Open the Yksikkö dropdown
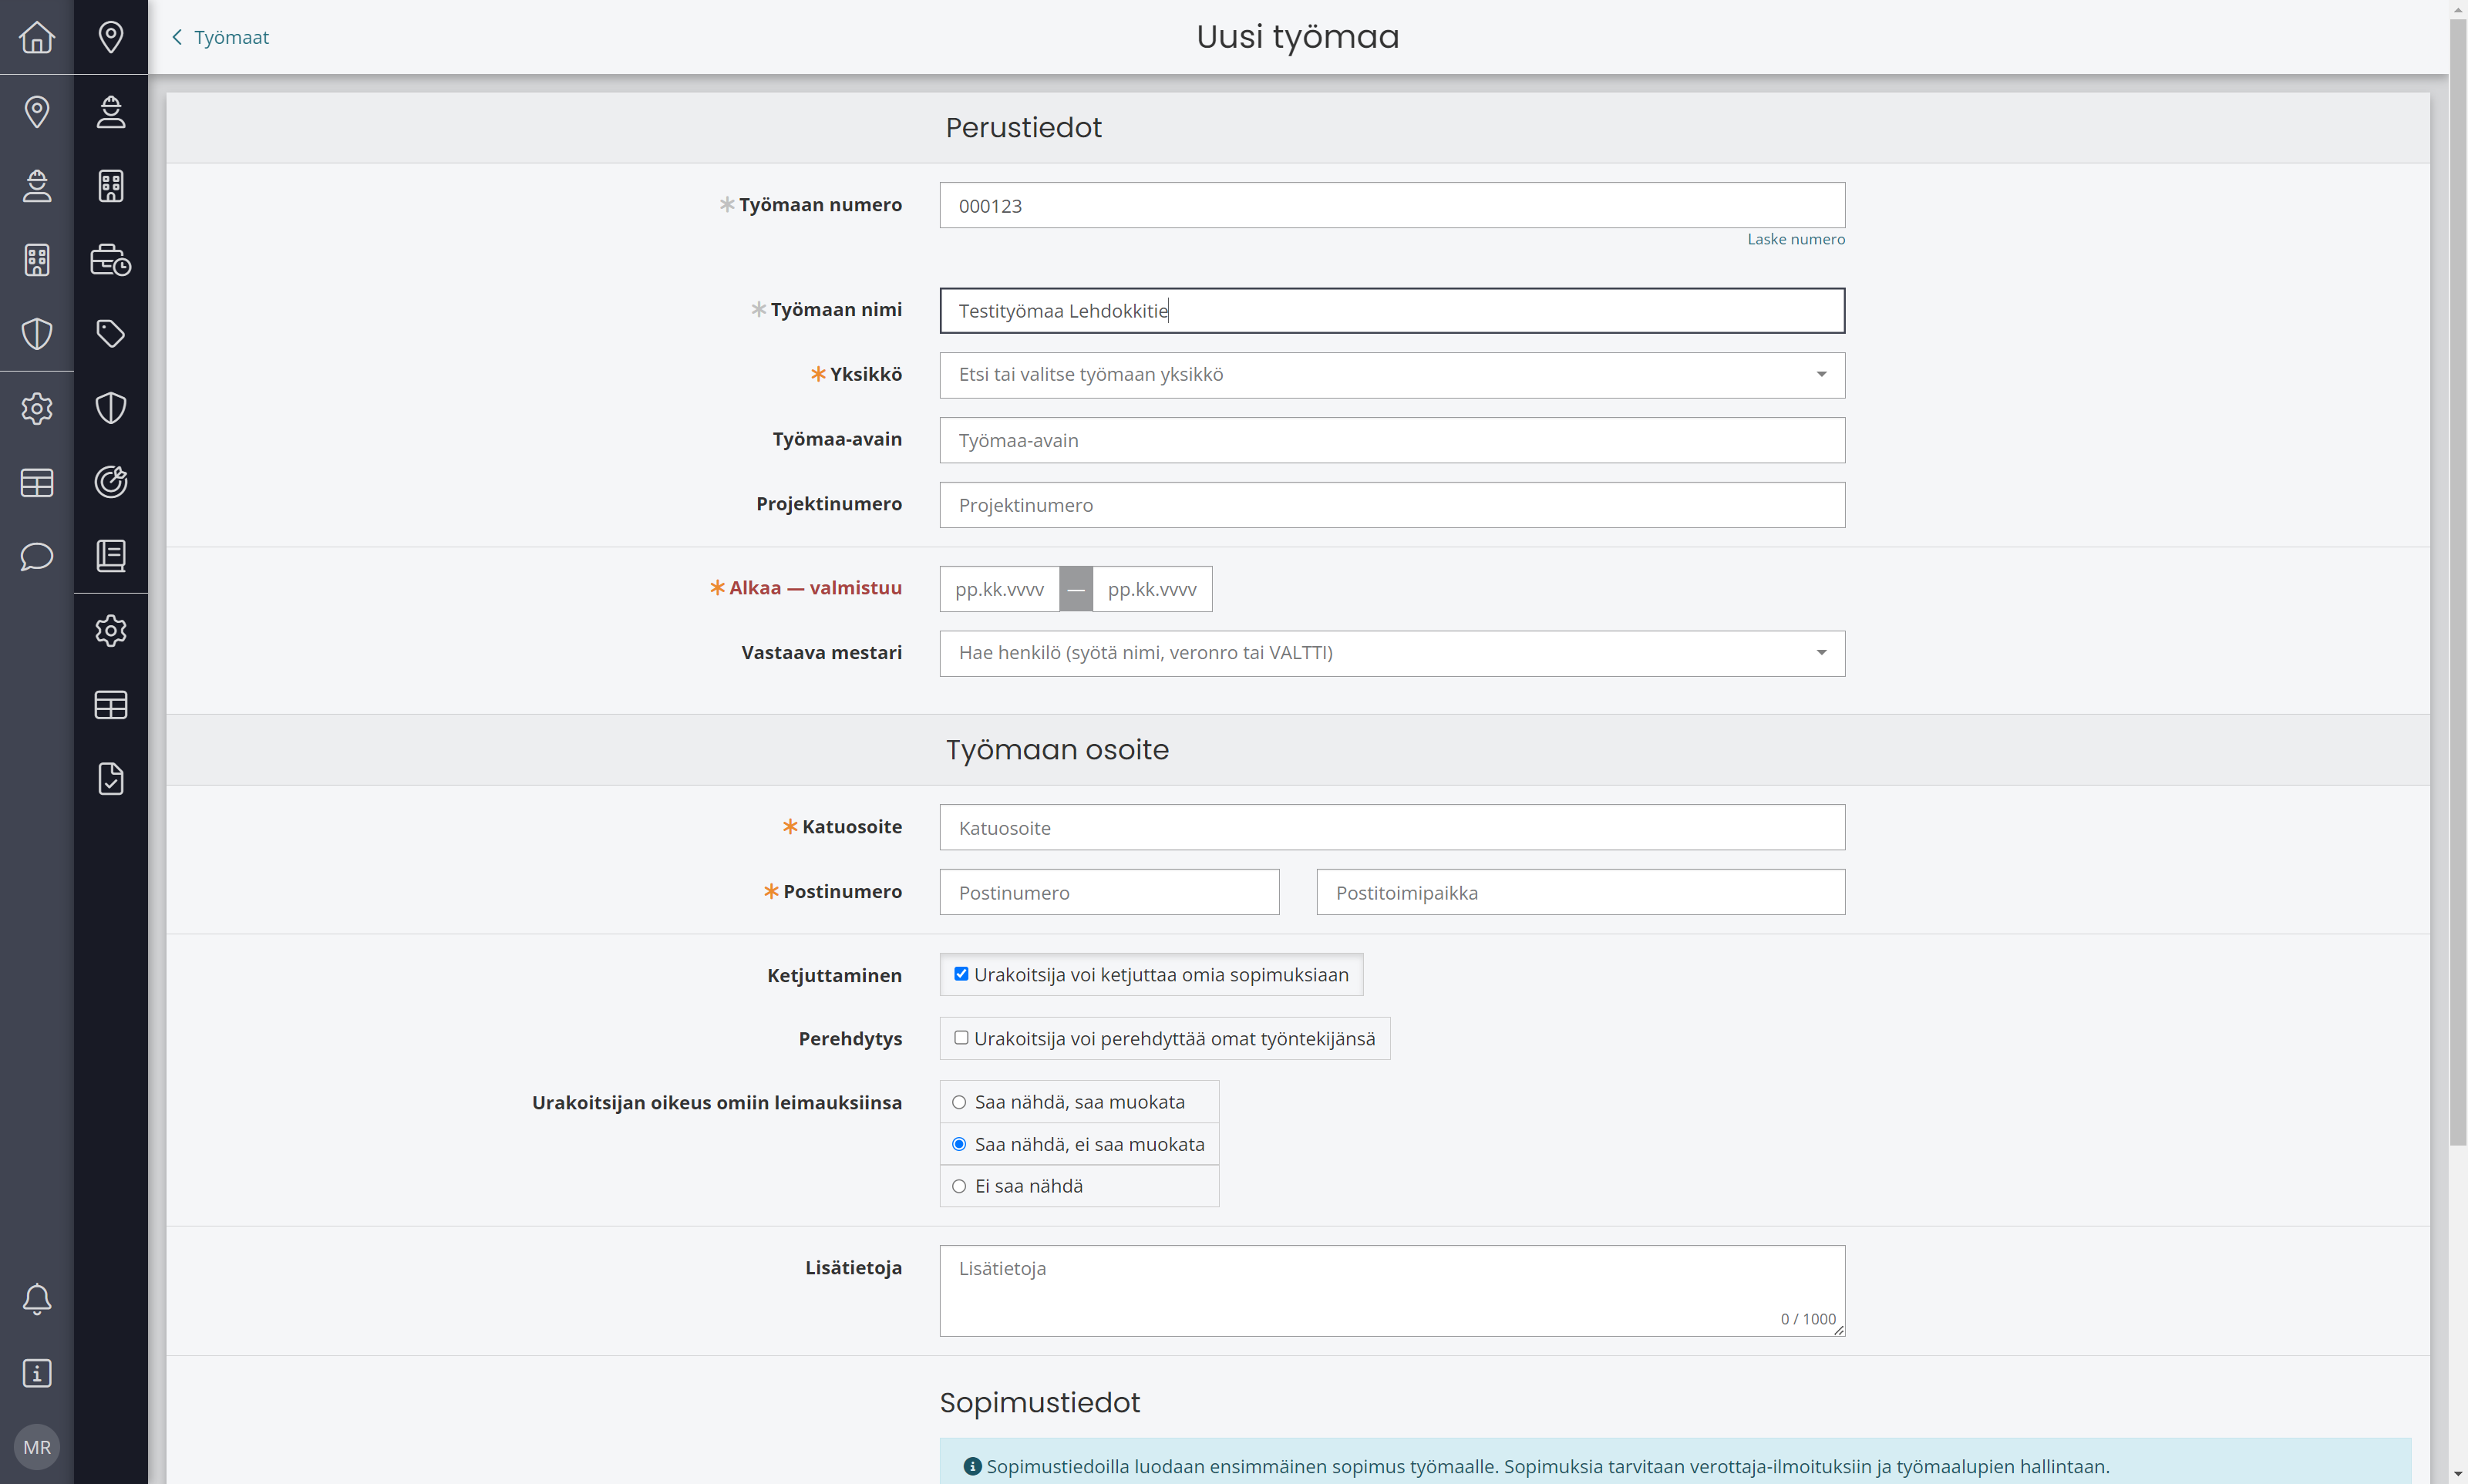The width and height of the screenshot is (2468, 1484). tap(1392, 375)
